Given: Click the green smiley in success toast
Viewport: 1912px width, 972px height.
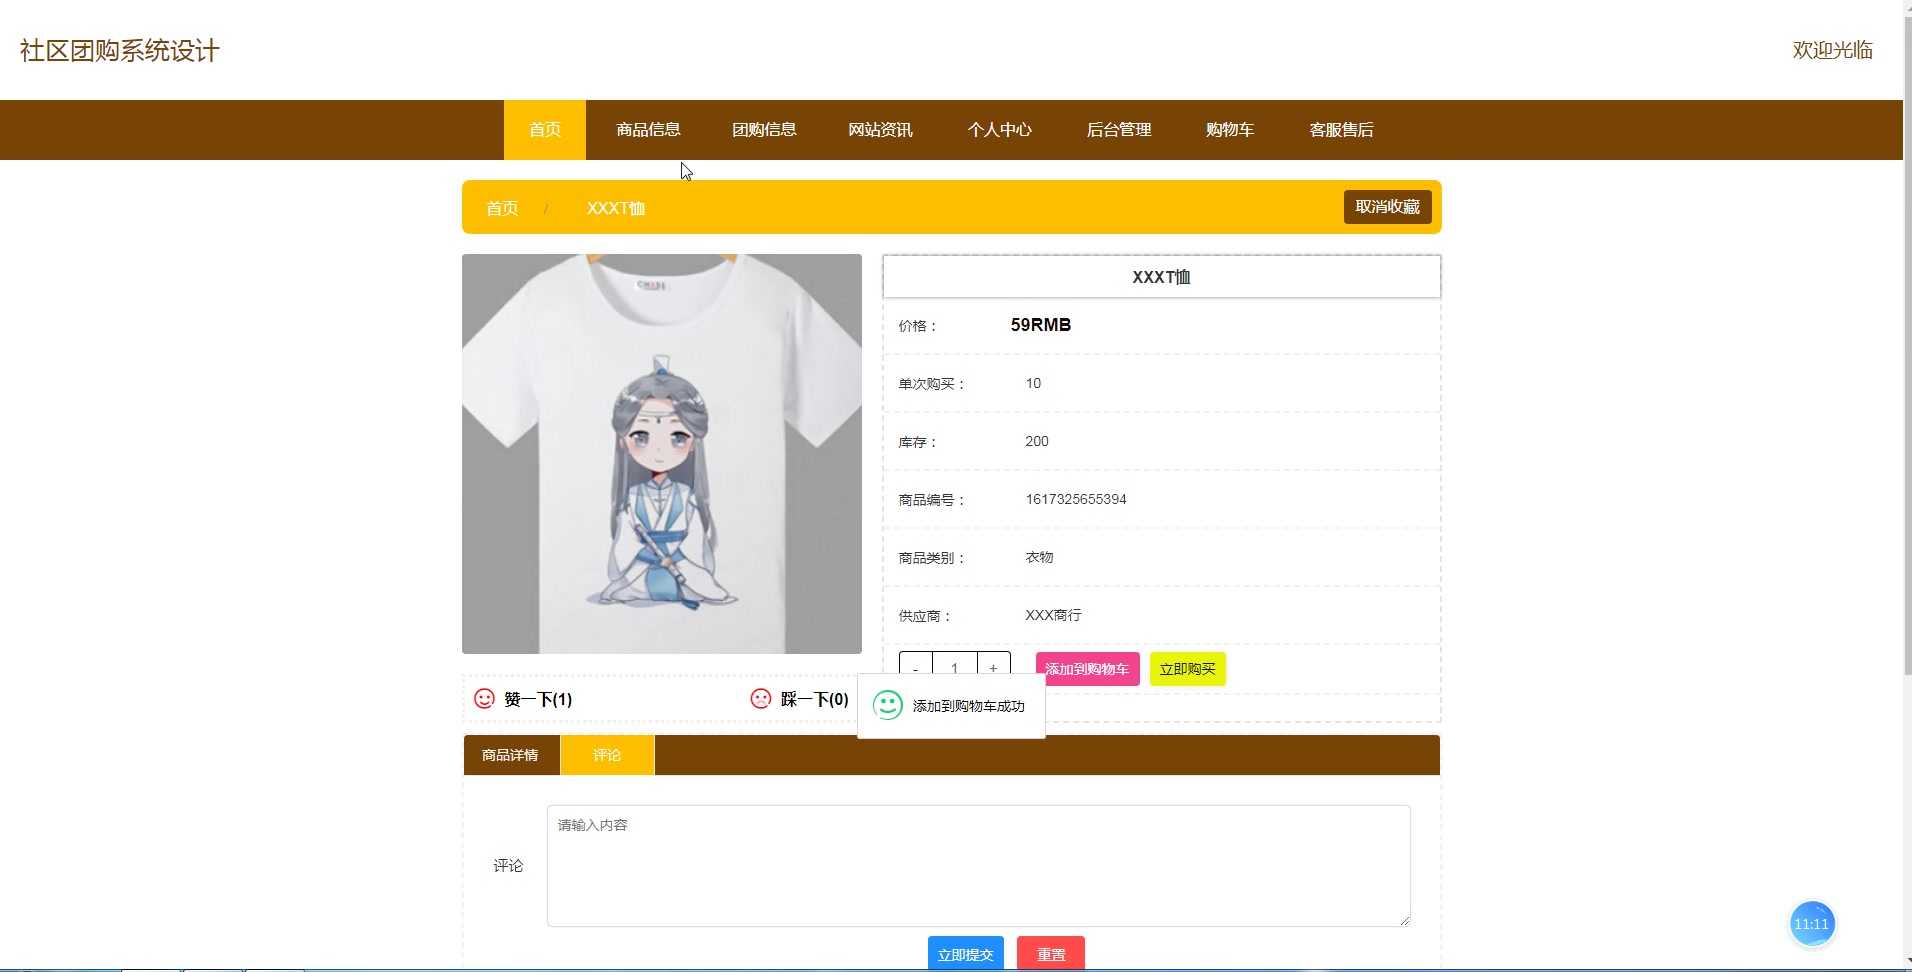Looking at the screenshot, I should (x=887, y=706).
